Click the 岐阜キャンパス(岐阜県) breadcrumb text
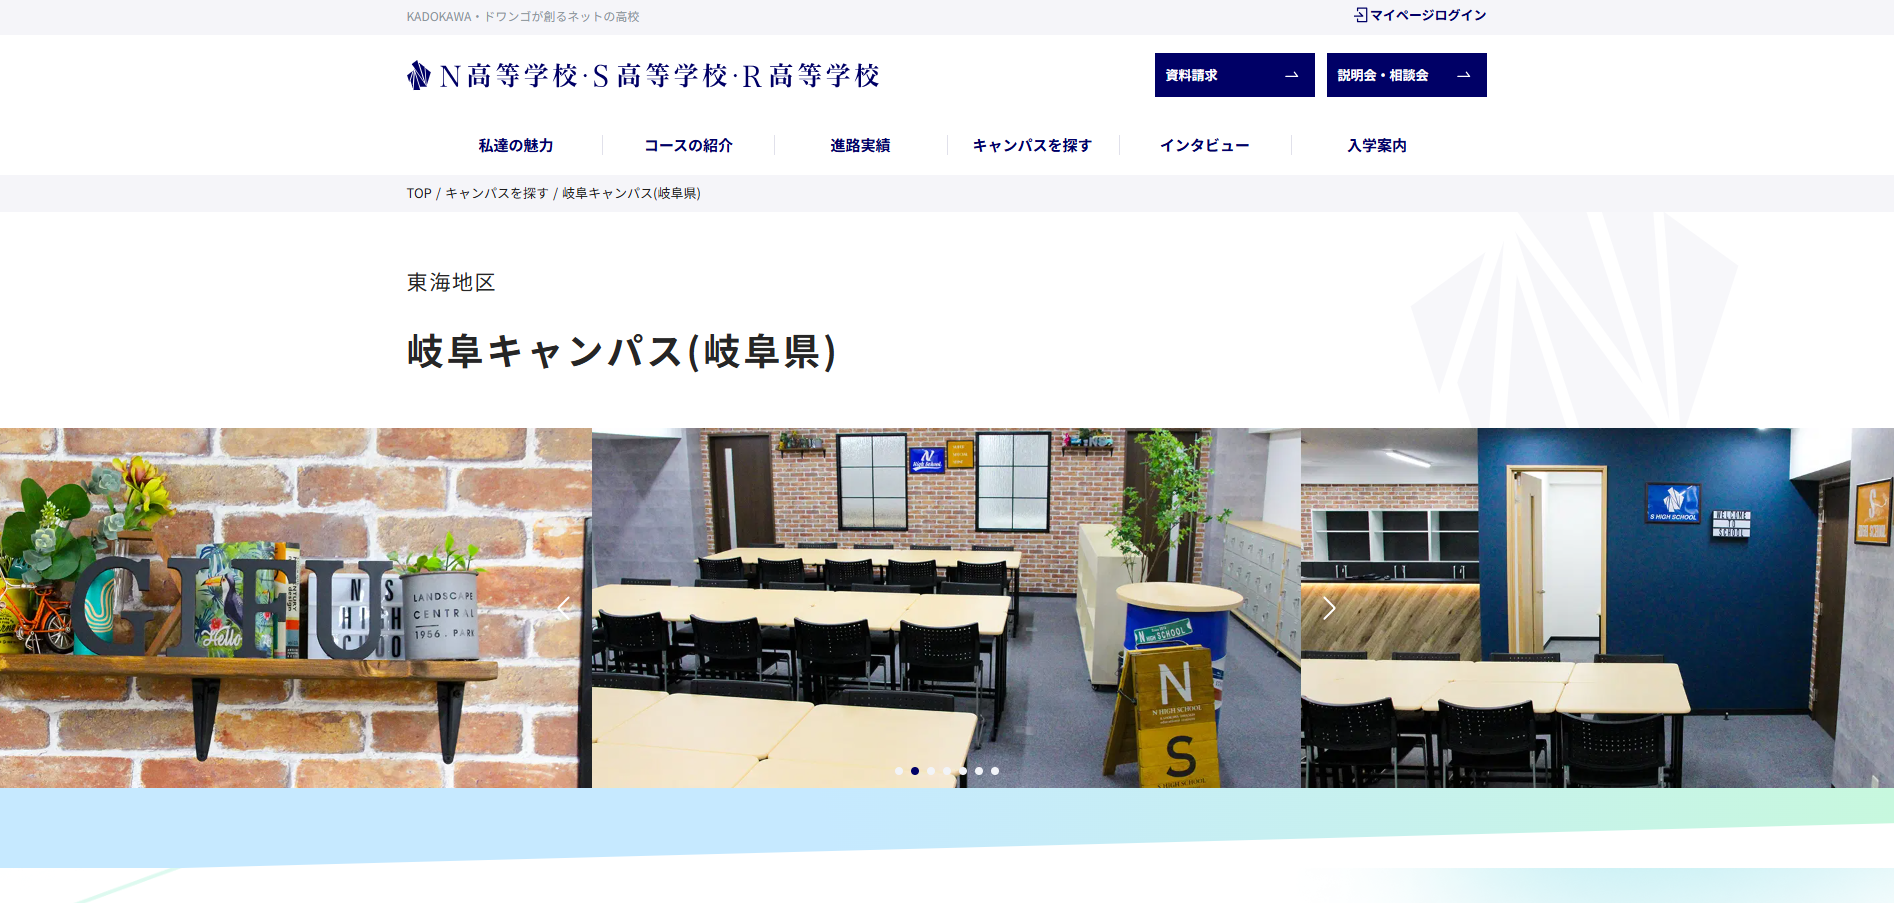The width and height of the screenshot is (1894, 903). pos(631,193)
